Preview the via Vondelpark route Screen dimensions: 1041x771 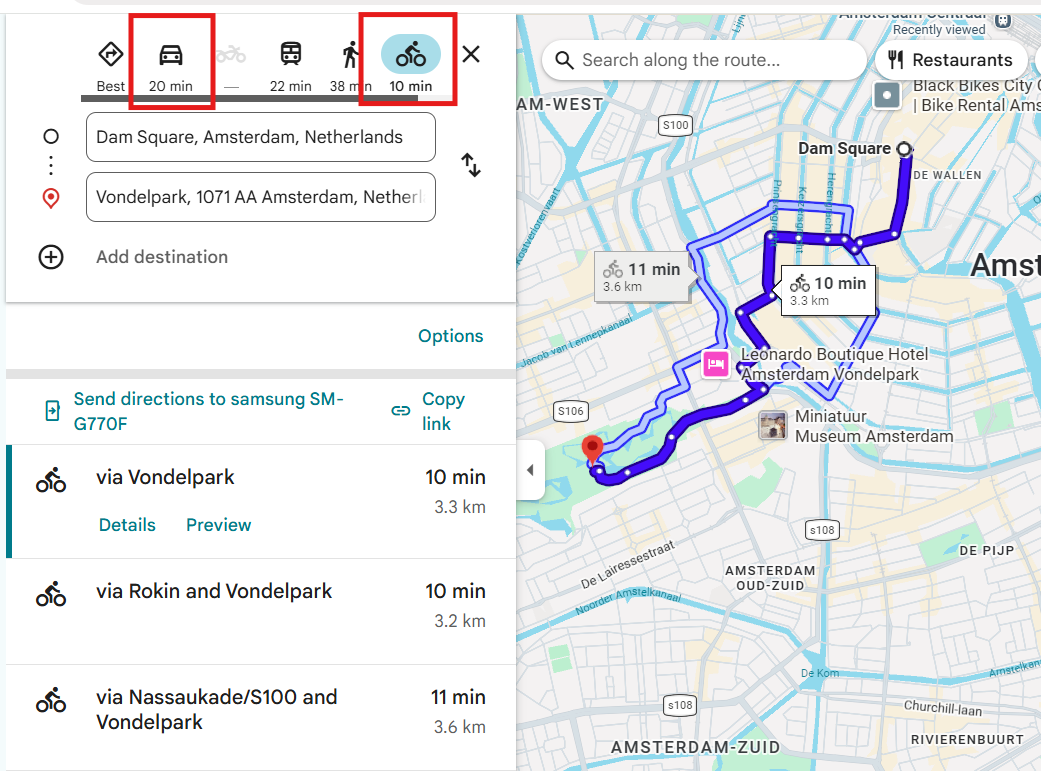pos(218,525)
